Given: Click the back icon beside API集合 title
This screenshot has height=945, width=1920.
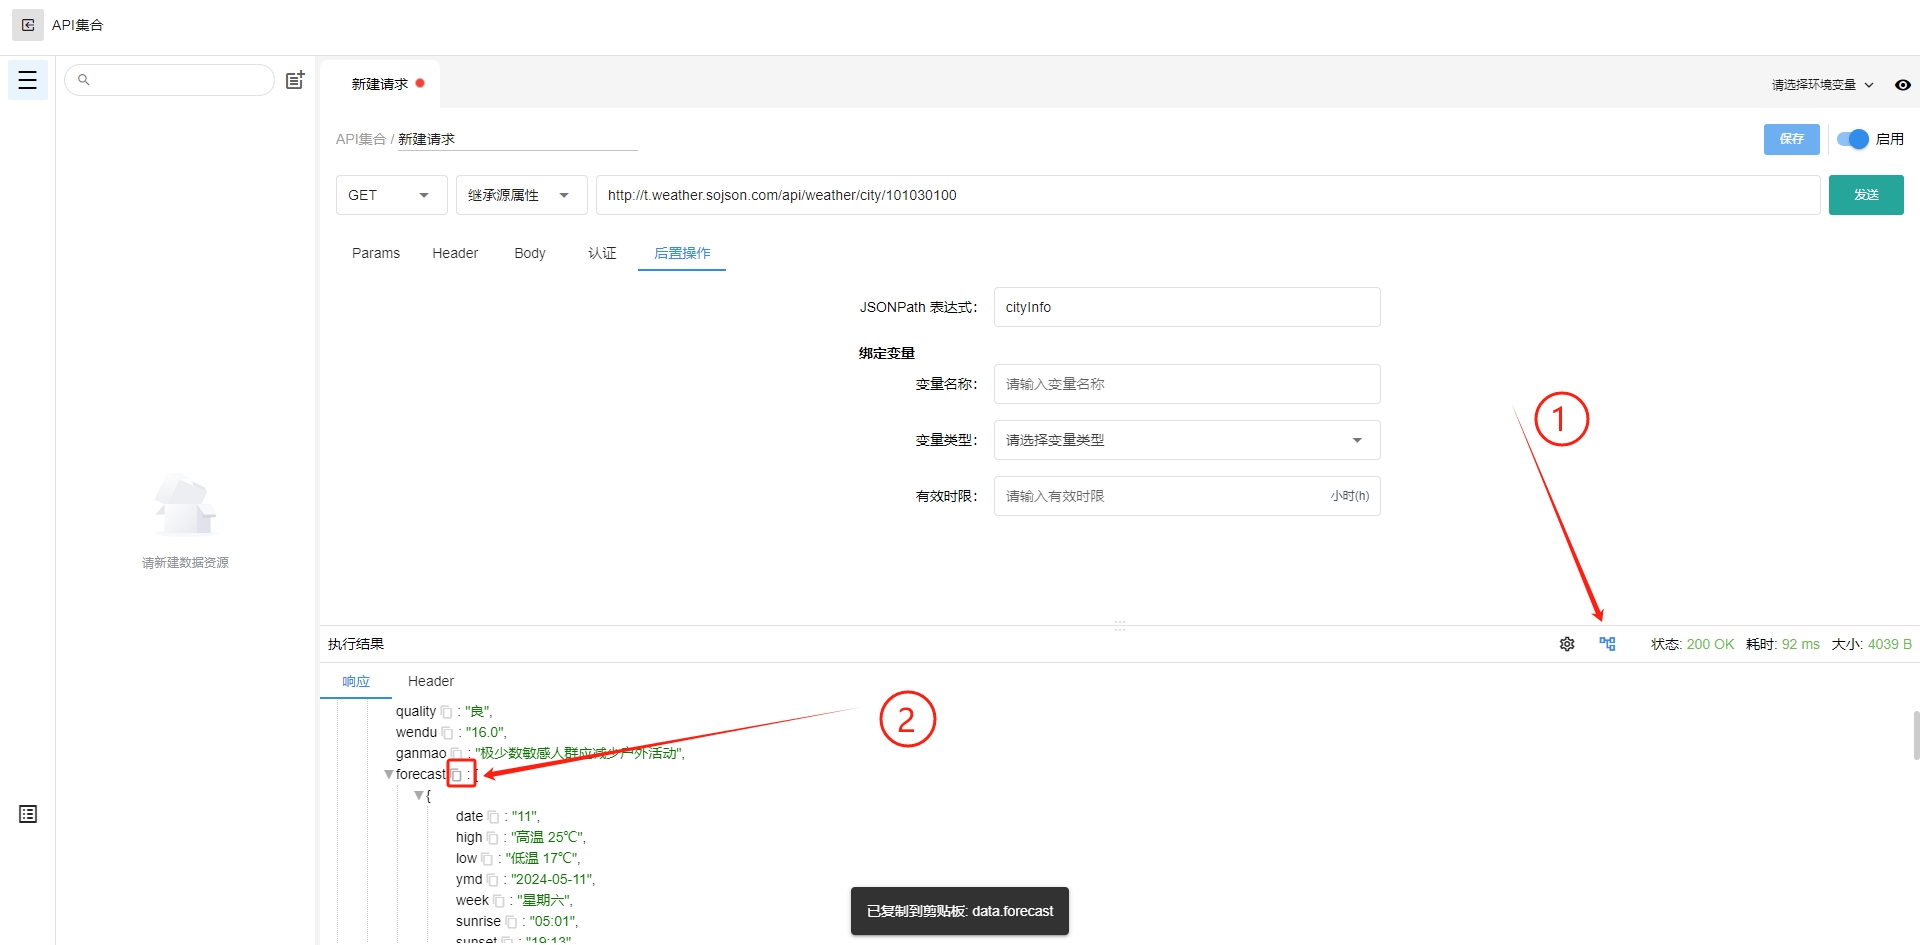Looking at the screenshot, I should [x=28, y=25].
